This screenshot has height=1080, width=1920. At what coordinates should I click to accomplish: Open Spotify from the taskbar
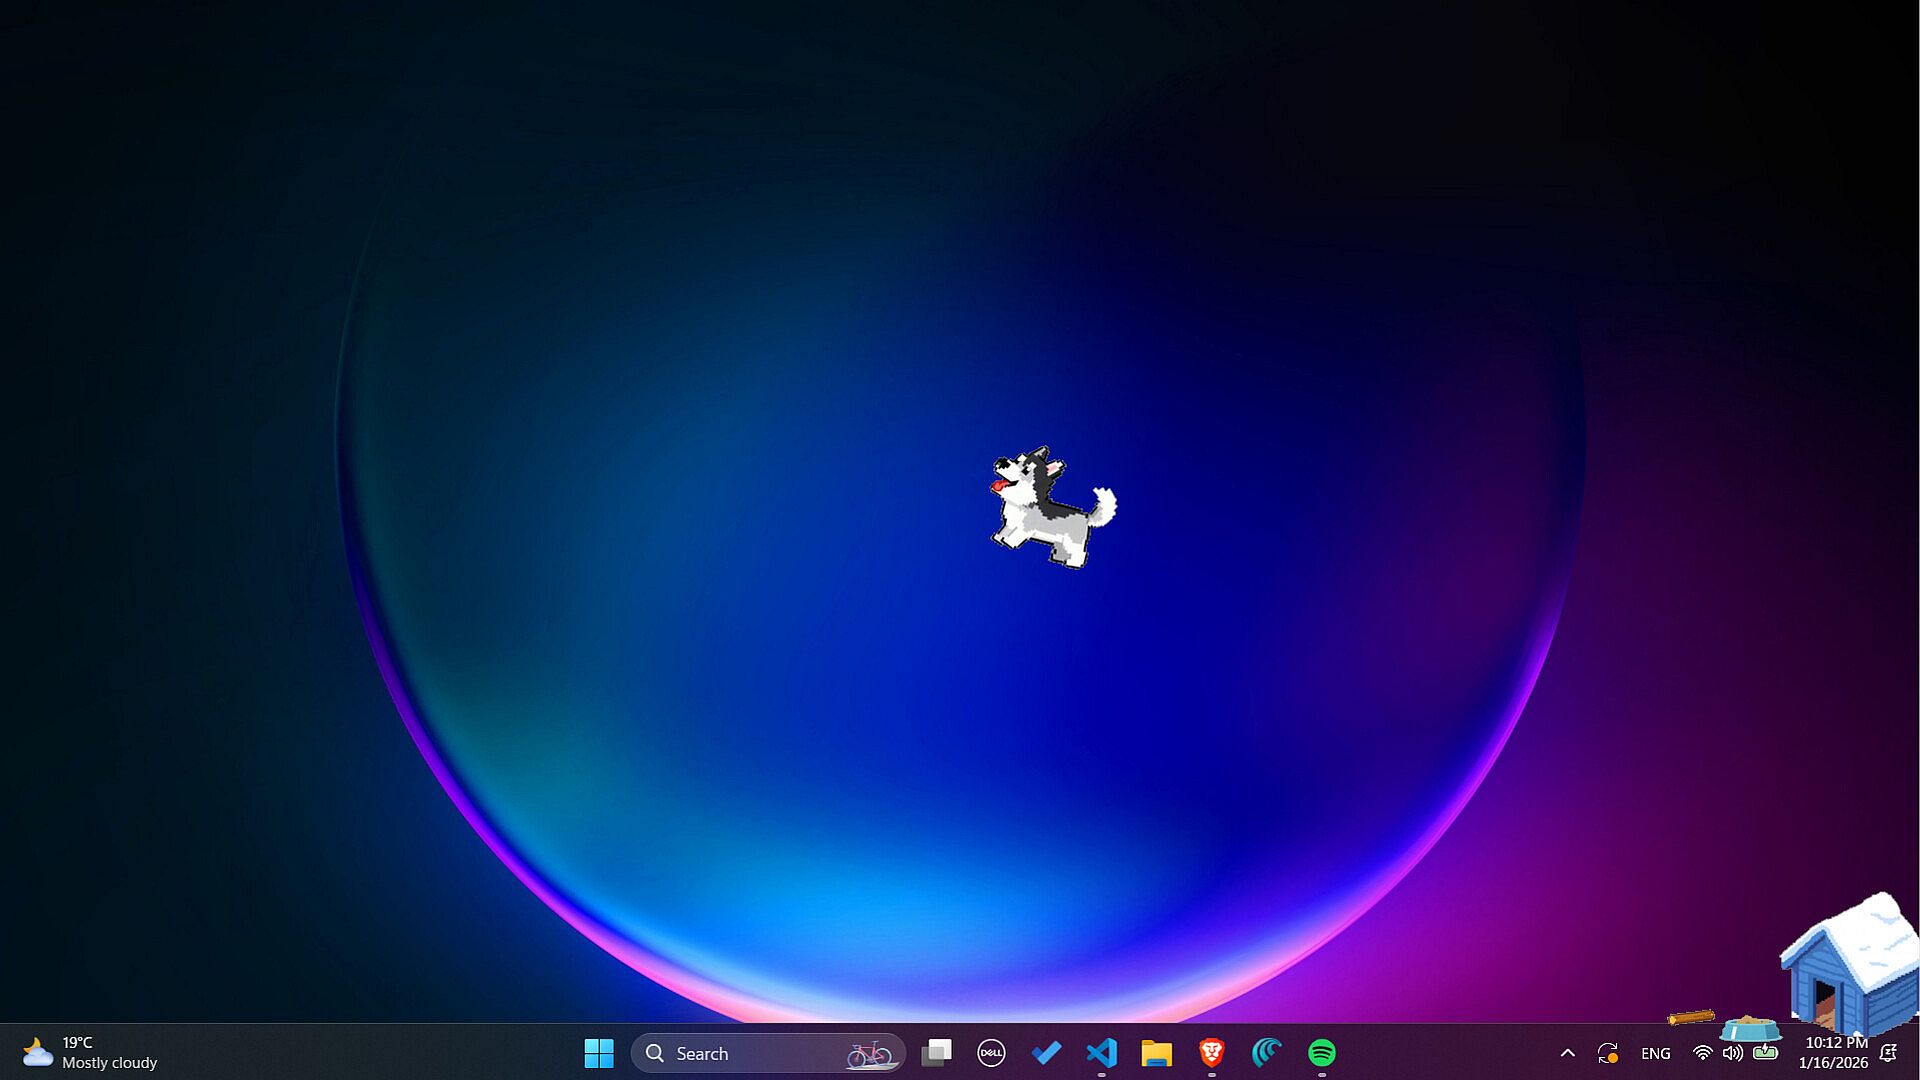[1321, 1053]
